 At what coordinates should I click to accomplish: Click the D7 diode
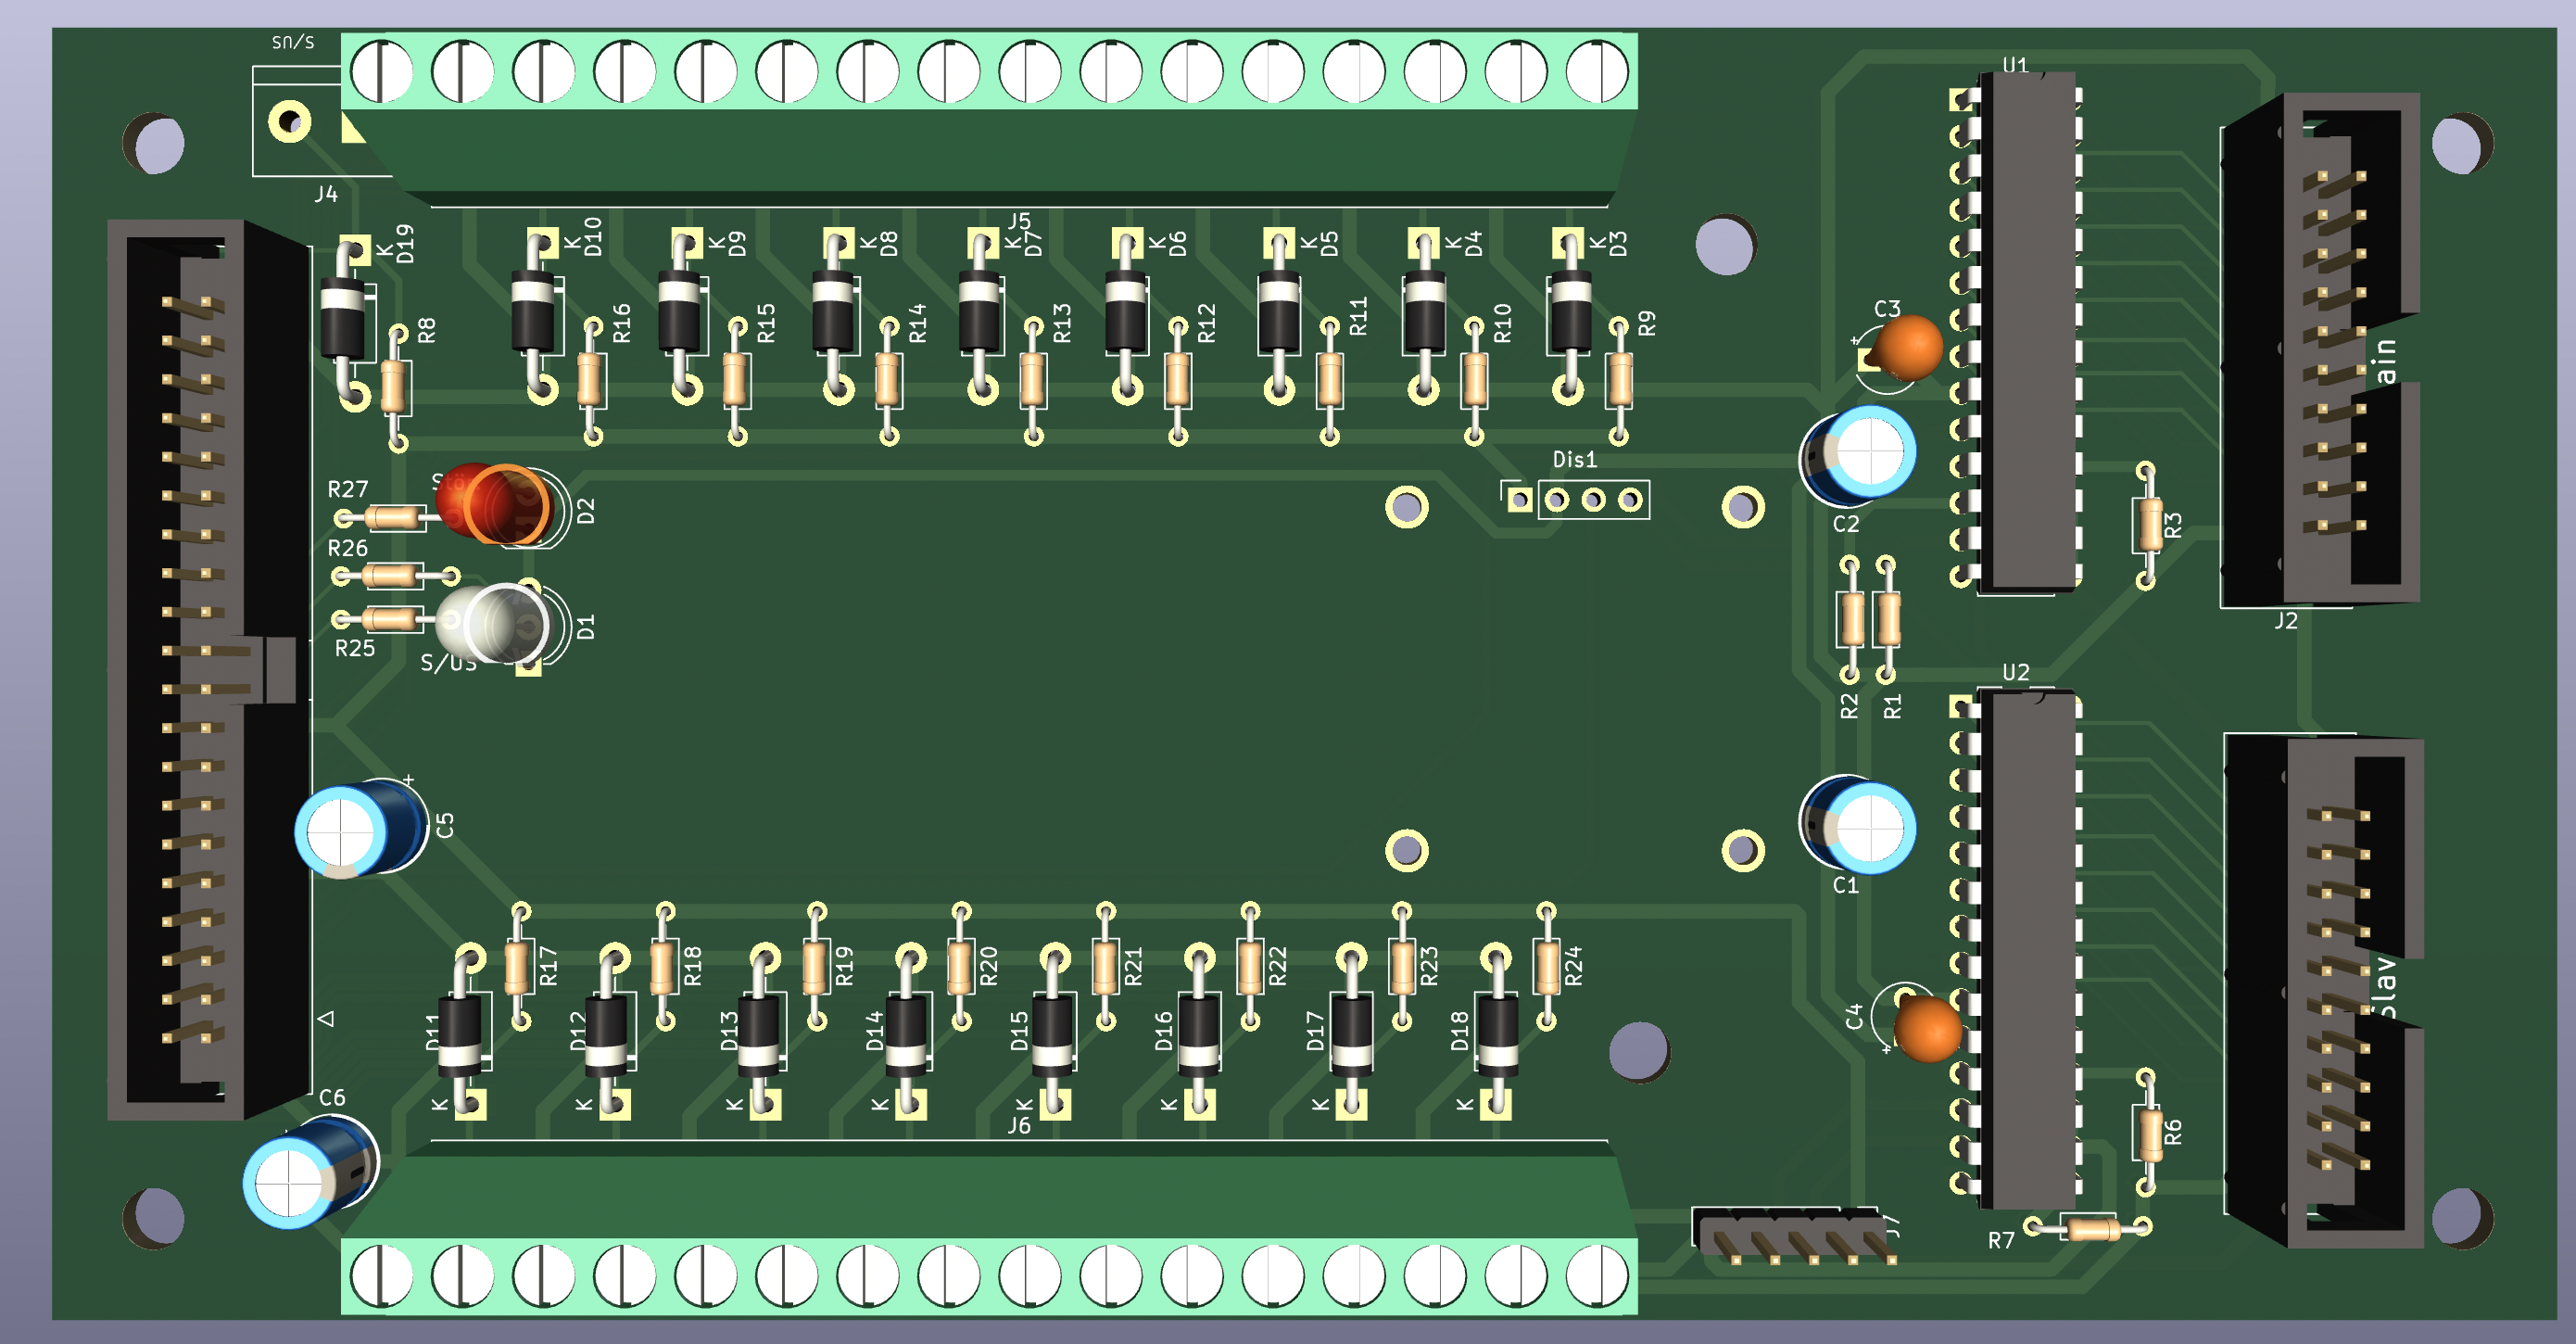(980, 310)
